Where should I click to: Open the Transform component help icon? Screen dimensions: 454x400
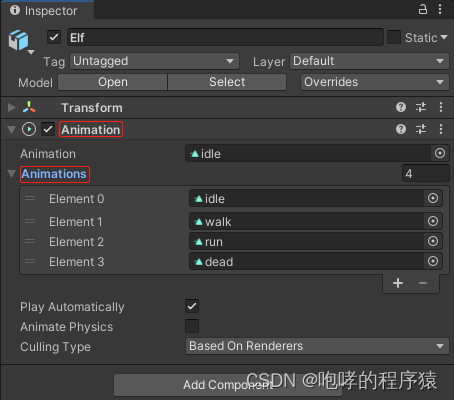coord(401,107)
